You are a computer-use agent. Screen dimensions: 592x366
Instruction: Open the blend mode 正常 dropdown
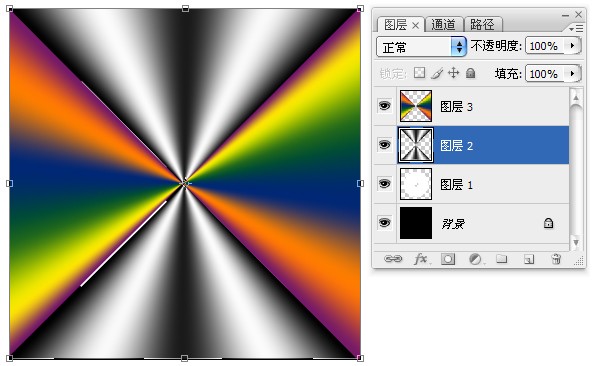click(421, 47)
